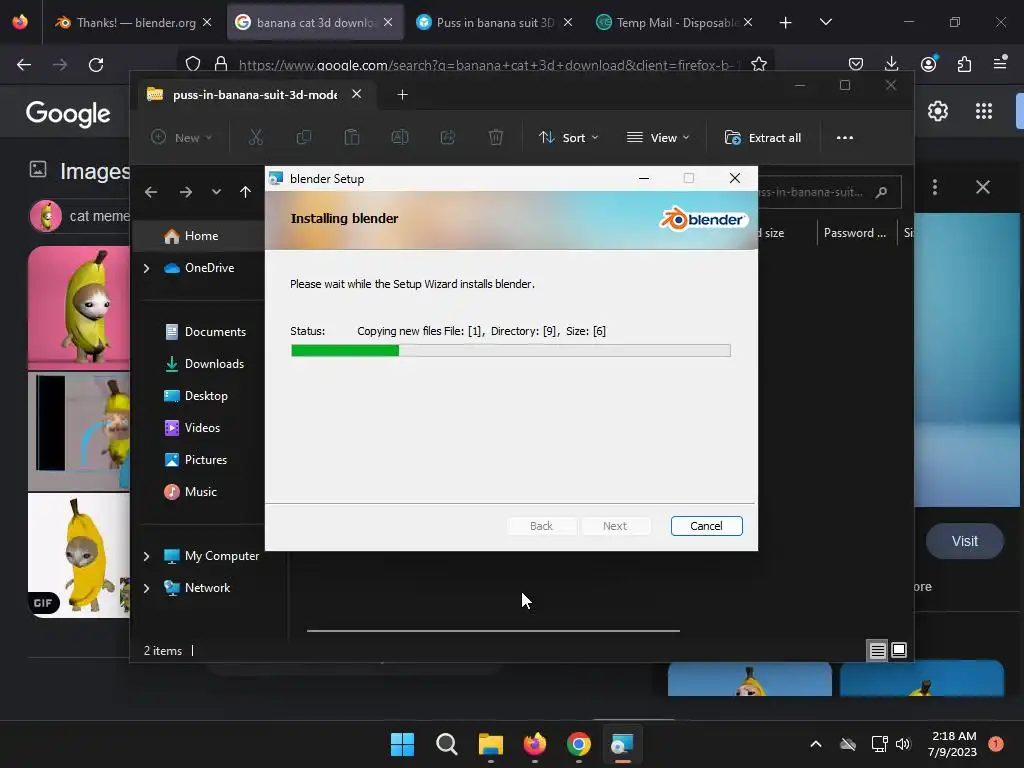Click the Extract all button in File Explorer
Viewport: 1024px width, 768px height.
coord(763,138)
